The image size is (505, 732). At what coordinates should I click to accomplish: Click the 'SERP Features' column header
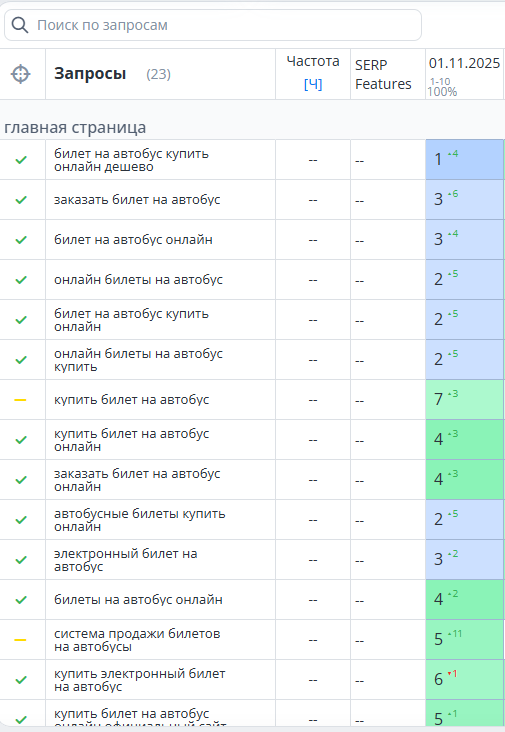383,74
